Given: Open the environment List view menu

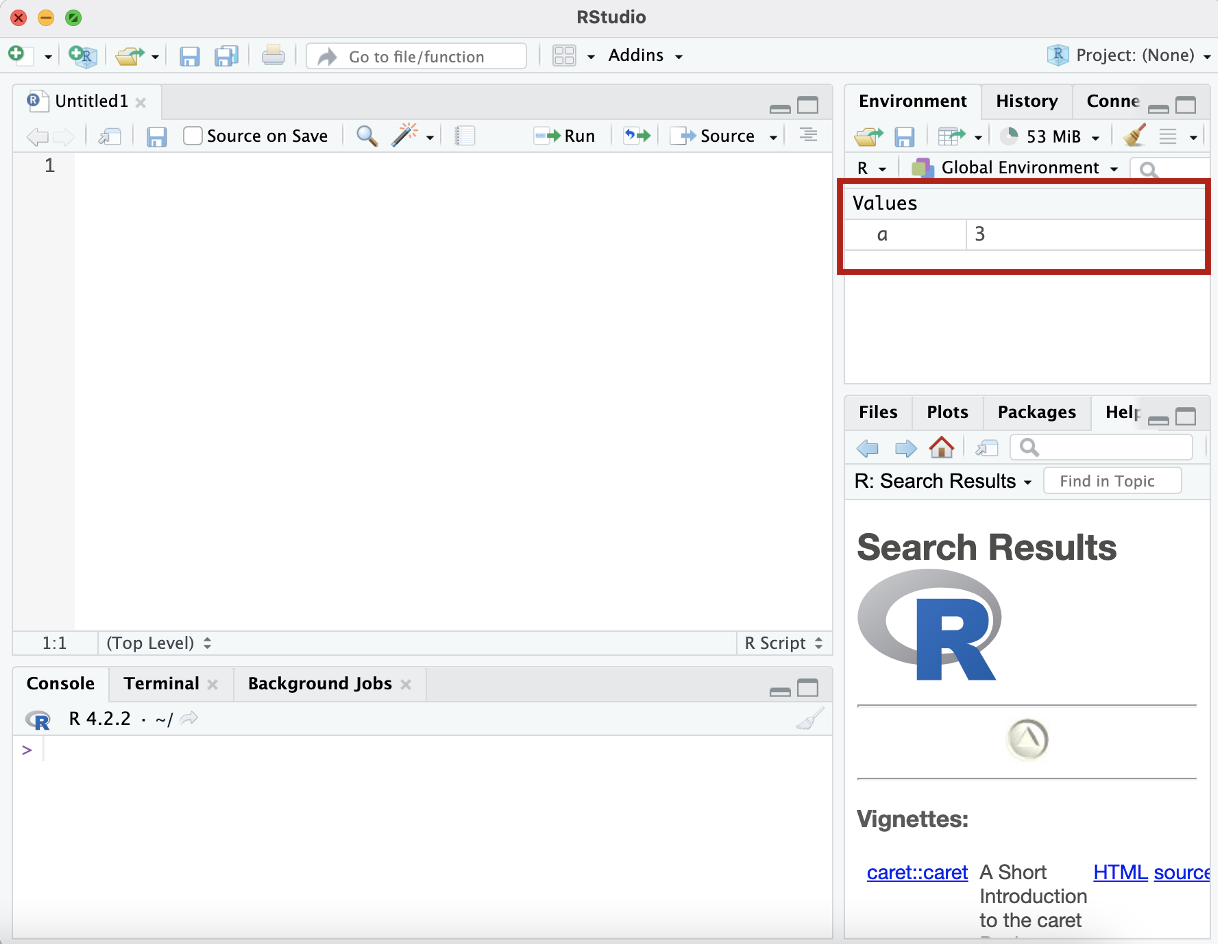Looking at the screenshot, I should pyautogui.click(x=1178, y=136).
